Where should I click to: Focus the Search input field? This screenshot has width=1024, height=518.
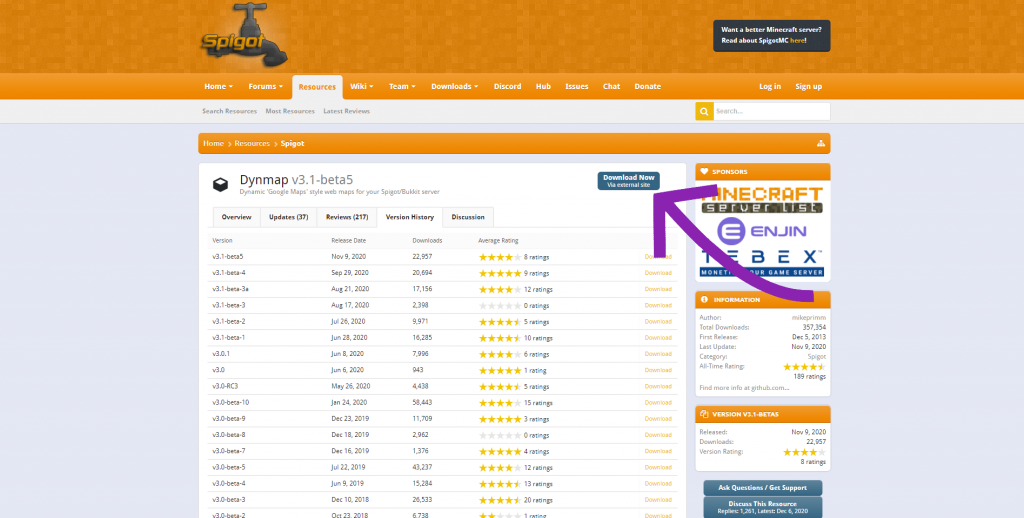click(771, 112)
